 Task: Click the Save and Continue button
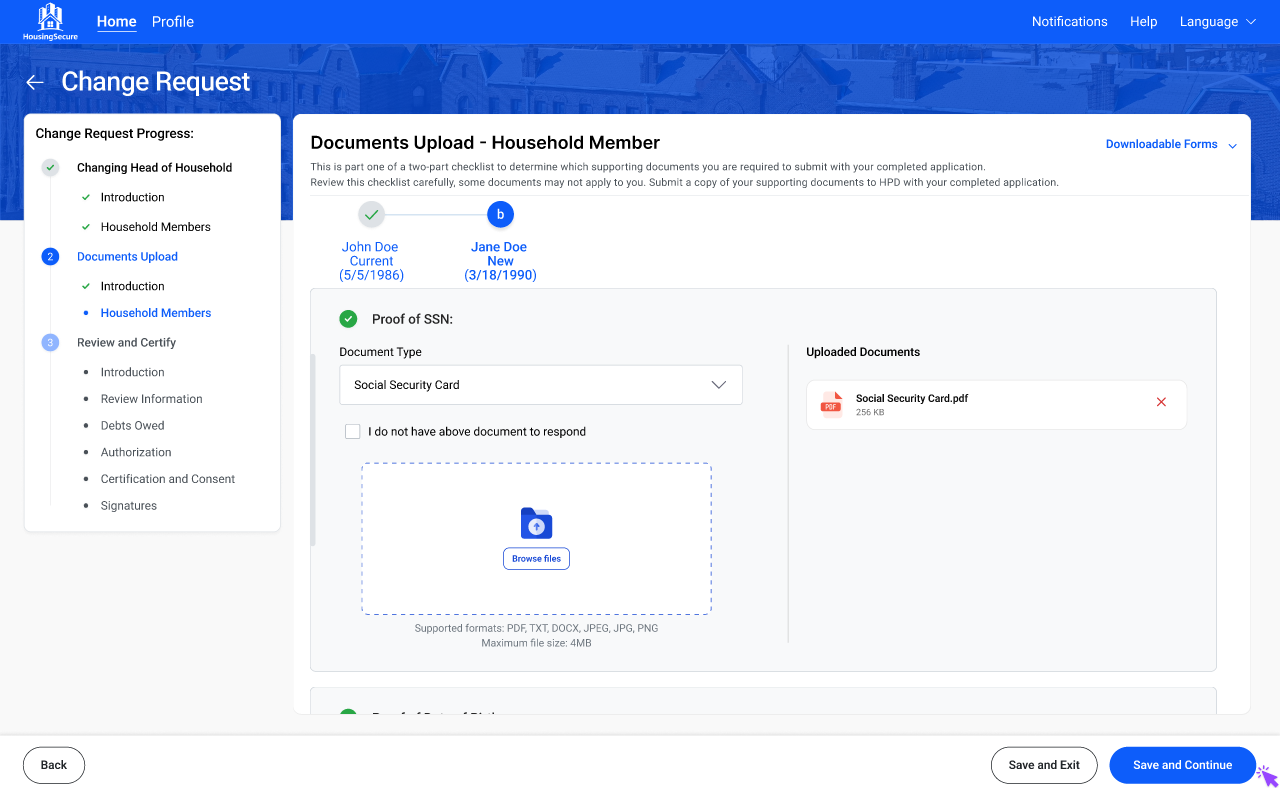pos(1182,765)
